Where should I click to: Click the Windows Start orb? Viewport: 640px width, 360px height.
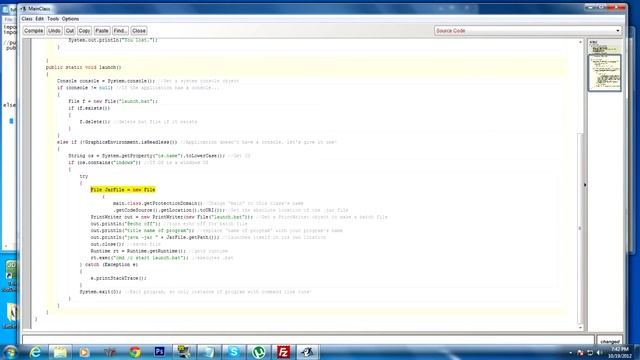coord(10,352)
